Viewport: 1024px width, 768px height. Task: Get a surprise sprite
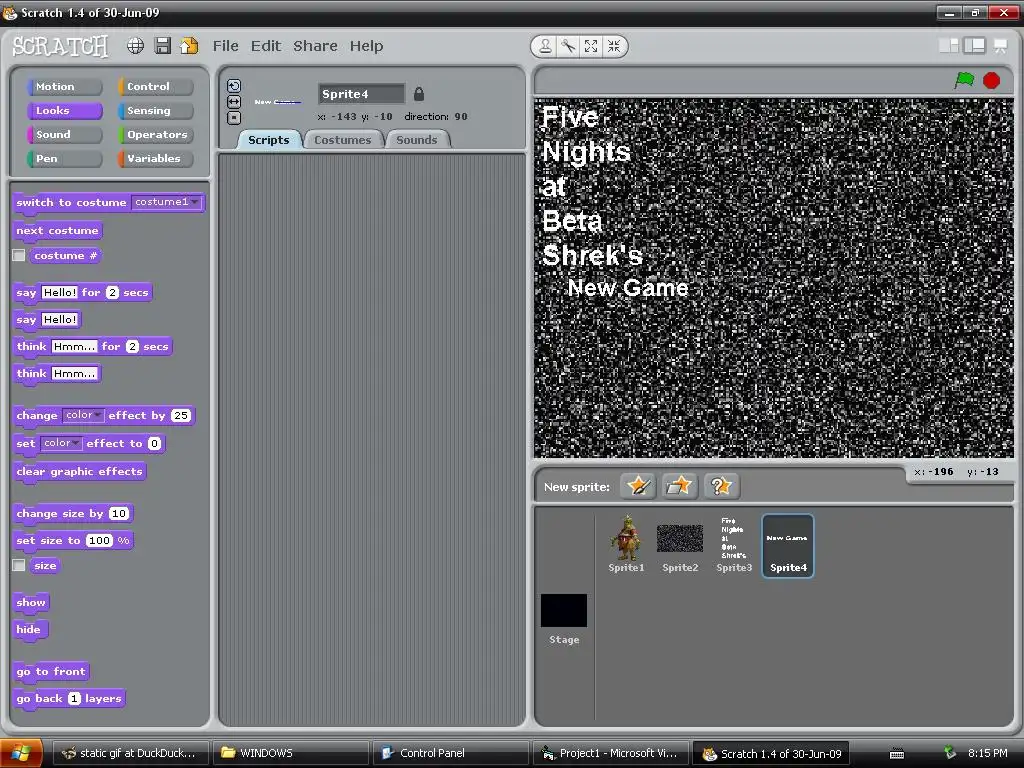pos(721,486)
